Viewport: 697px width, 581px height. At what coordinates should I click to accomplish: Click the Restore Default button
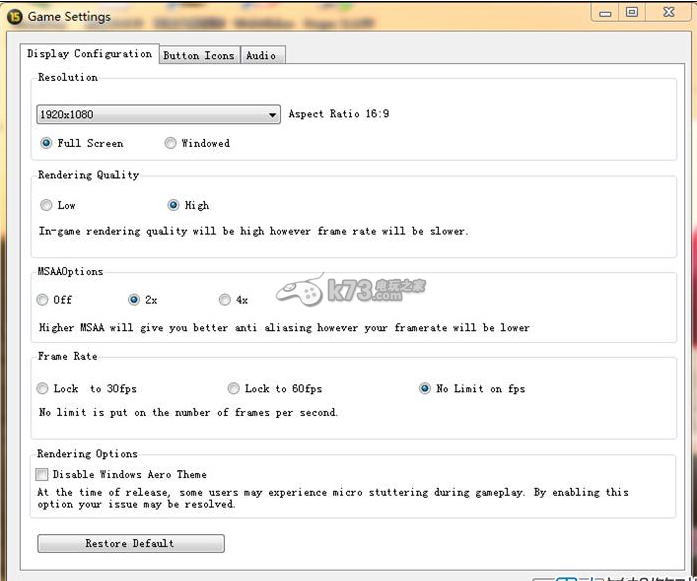pyautogui.click(x=130, y=544)
